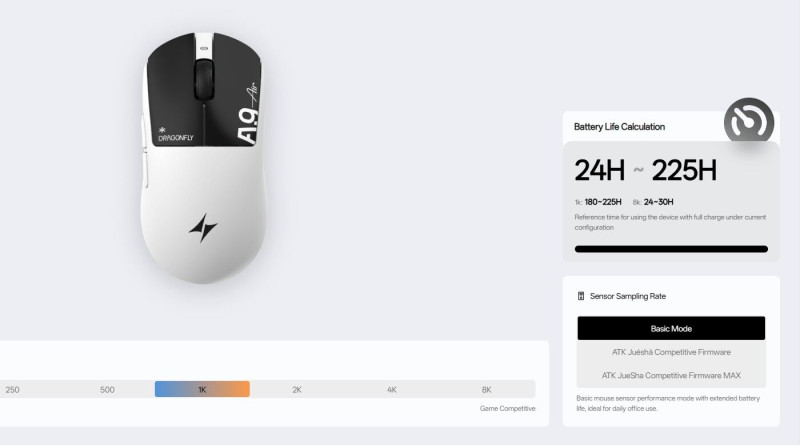Click the DPI button above scroll wheel
The width and height of the screenshot is (800, 445).
point(204,48)
